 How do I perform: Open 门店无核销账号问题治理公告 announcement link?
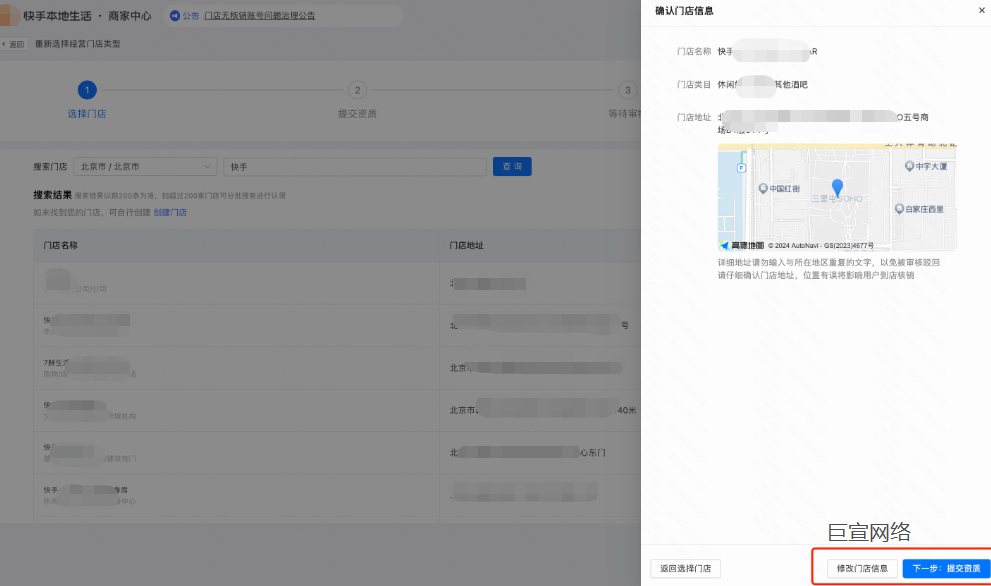[259, 16]
